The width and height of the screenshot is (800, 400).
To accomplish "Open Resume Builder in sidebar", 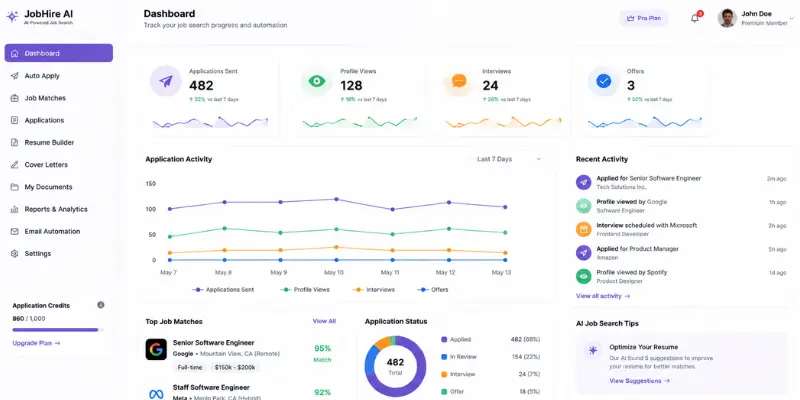I will click(59, 142).
